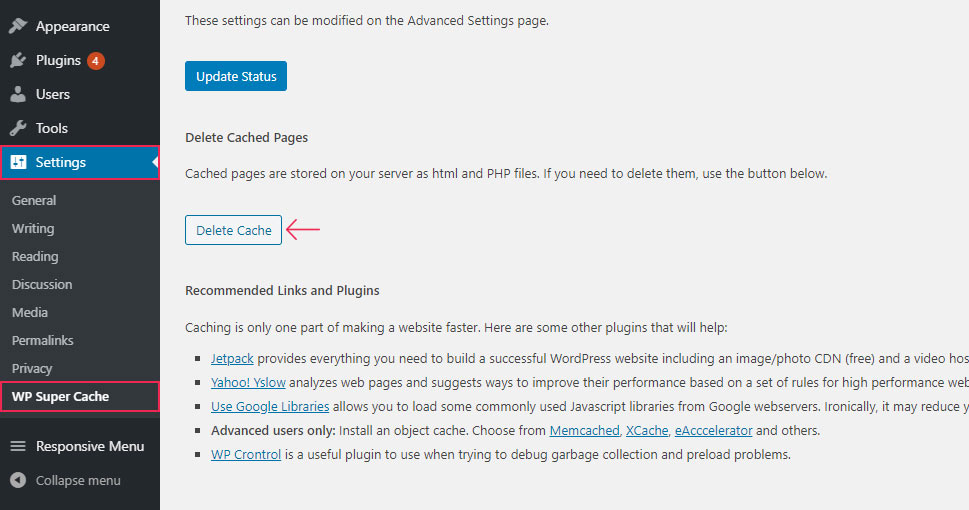Open the Appearance menu

point(80,26)
